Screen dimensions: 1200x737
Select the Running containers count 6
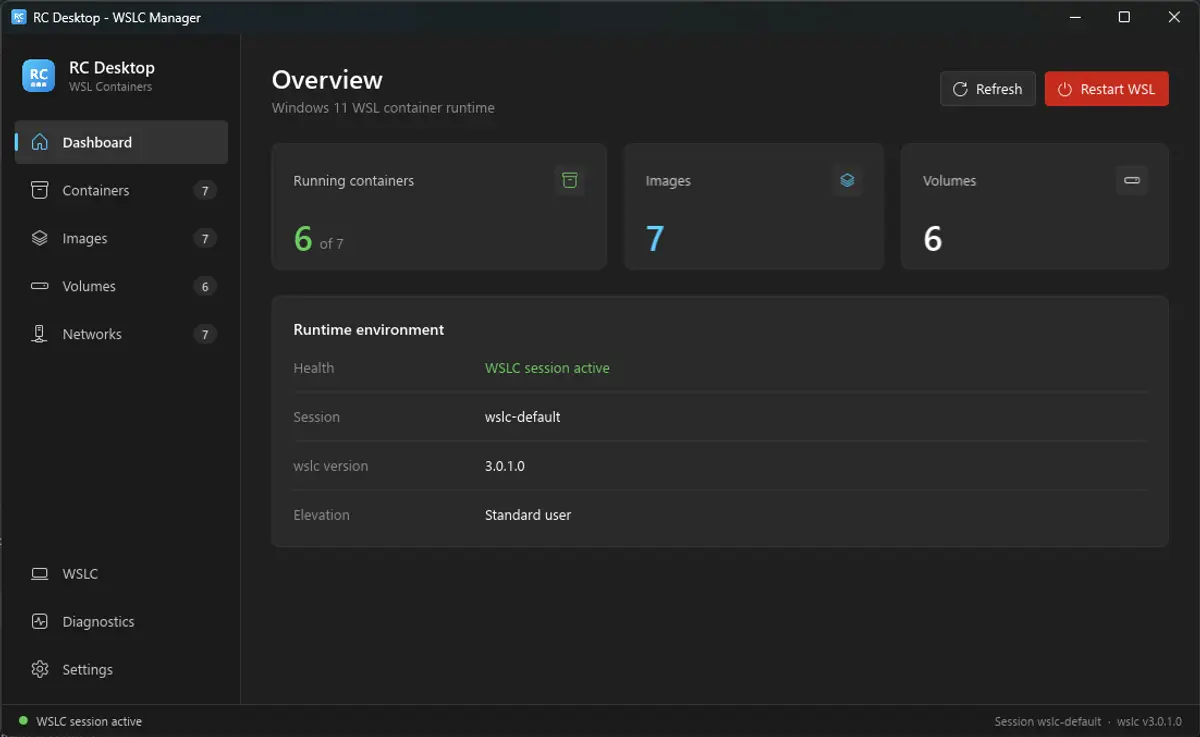click(x=303, y=238)
